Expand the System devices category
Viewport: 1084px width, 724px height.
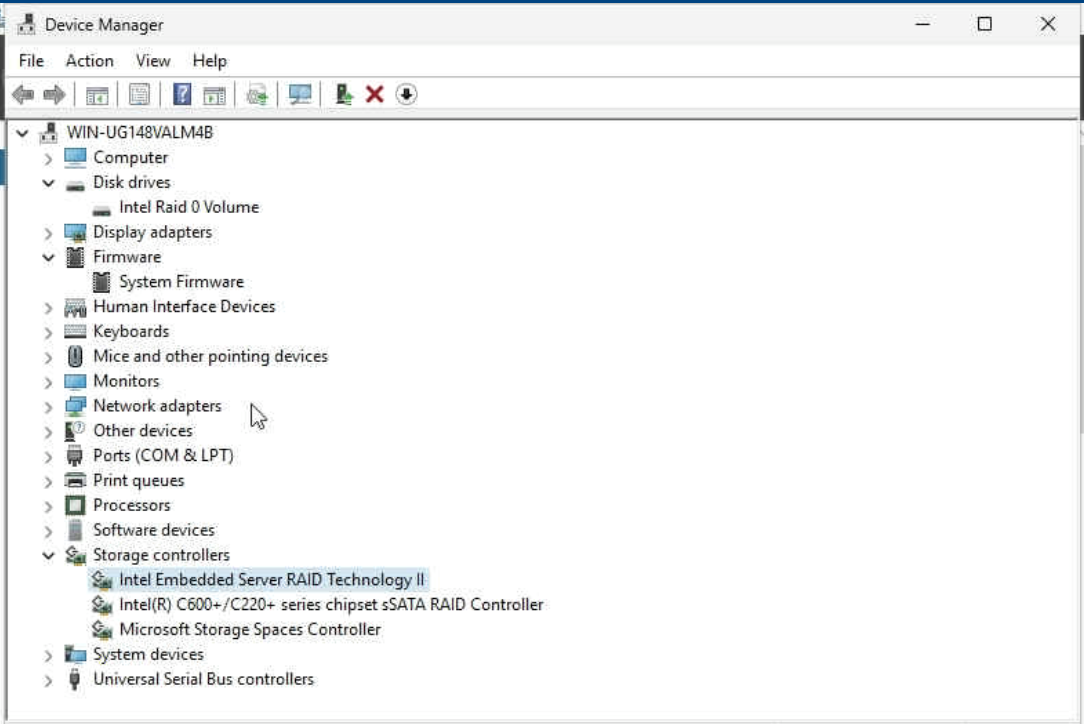coord(48,655)
